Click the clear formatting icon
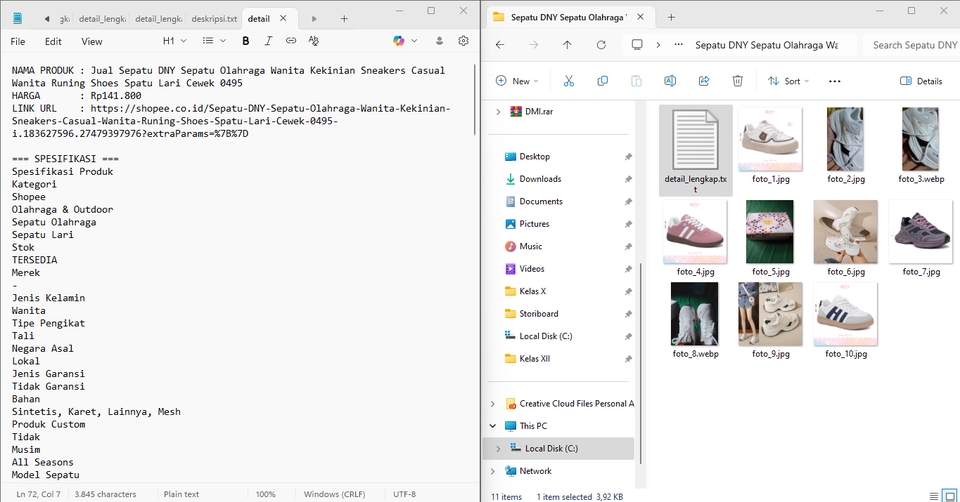 [x=314, y=41]
